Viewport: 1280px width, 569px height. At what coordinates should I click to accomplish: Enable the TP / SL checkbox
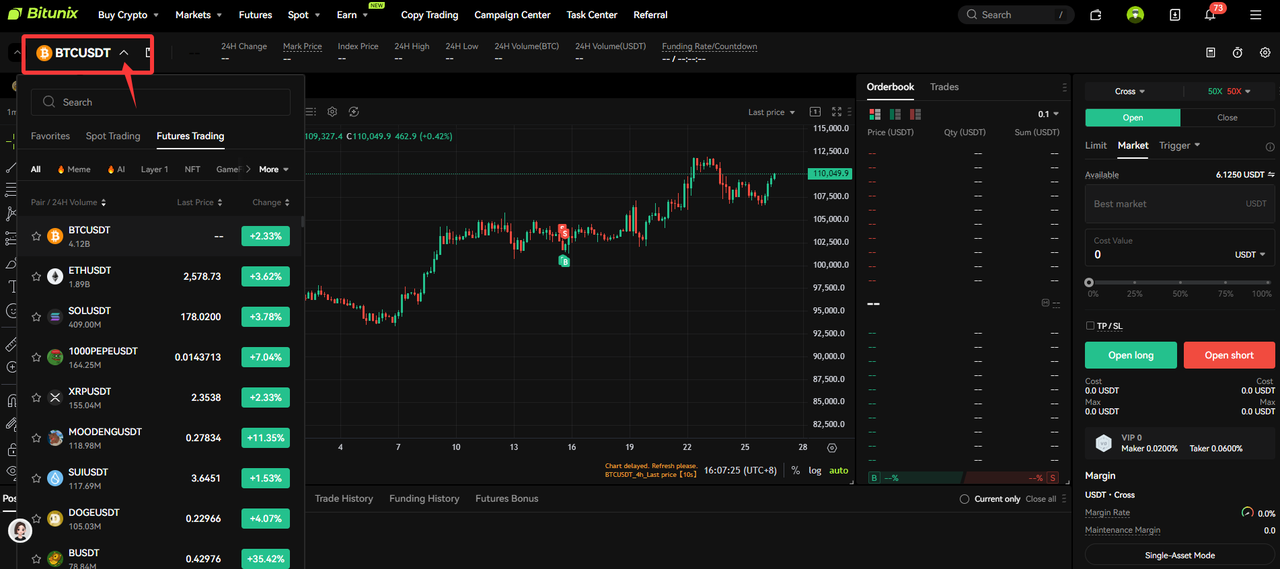1090,326
